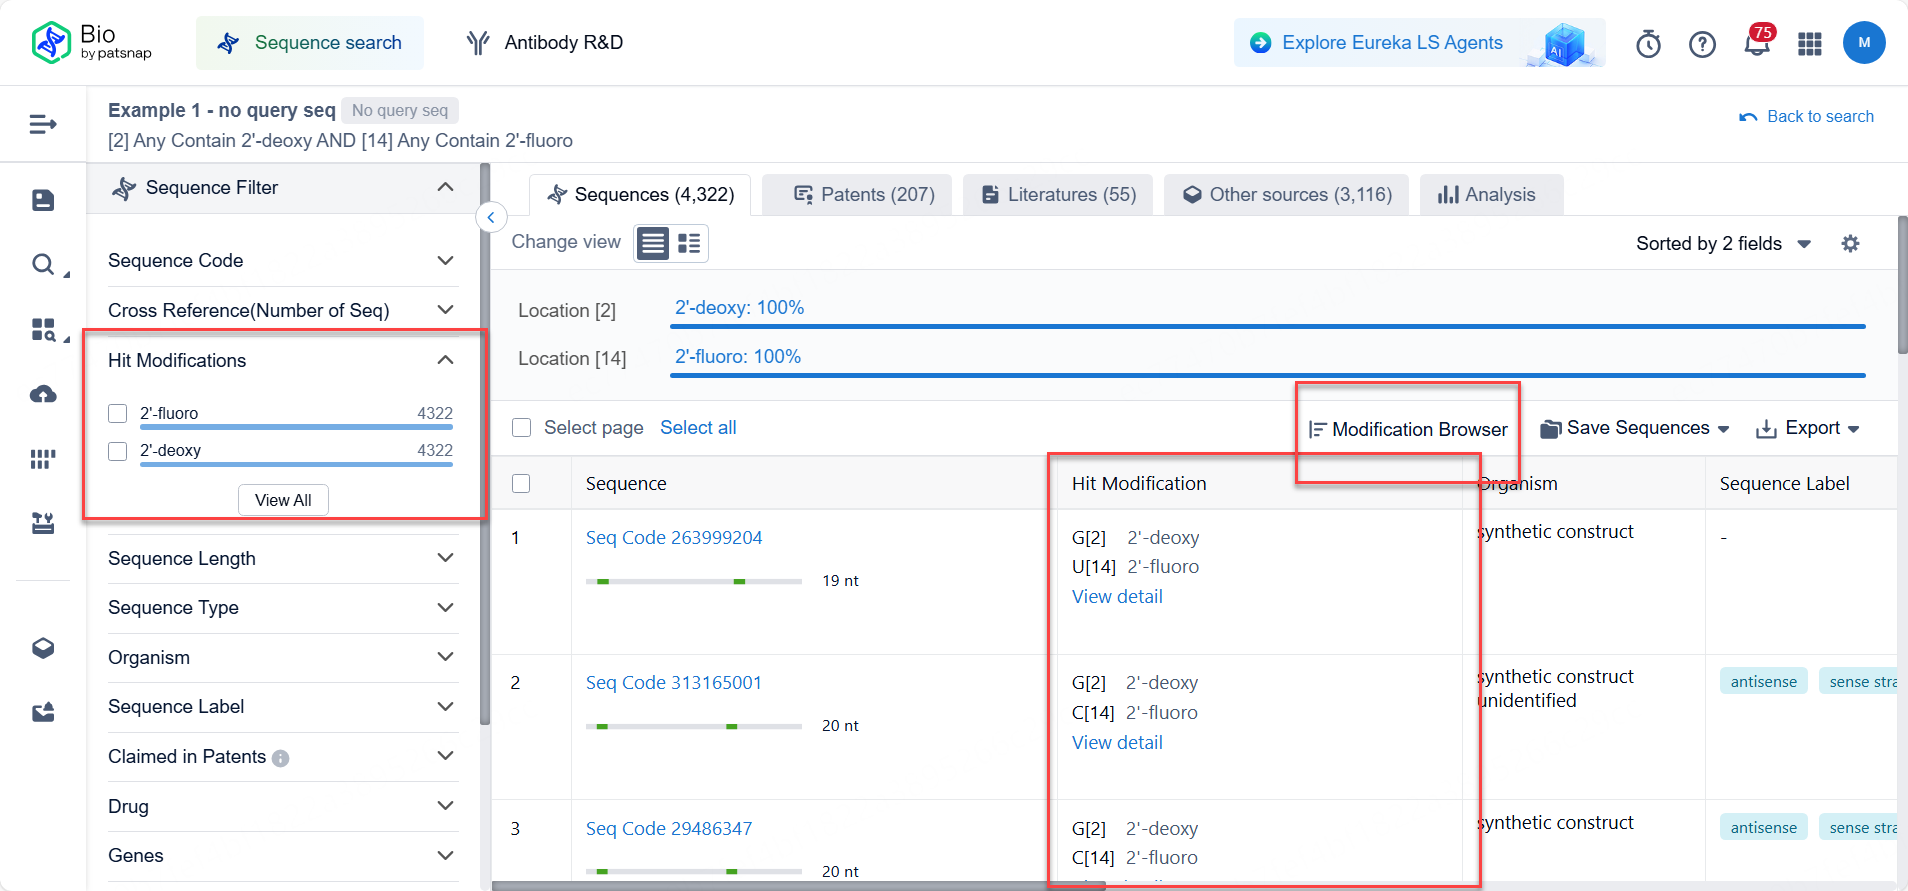Open the Sorted by 2 fields dropdown
The width and height of the screenshot is (1908, 891).
pyautogui.click(x=1723, y=244)
